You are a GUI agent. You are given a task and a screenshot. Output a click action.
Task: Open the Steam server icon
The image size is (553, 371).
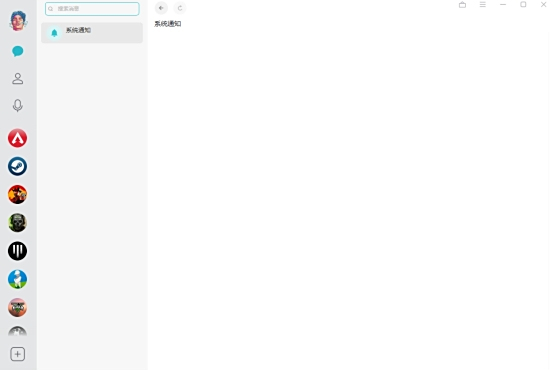[17, 166]
